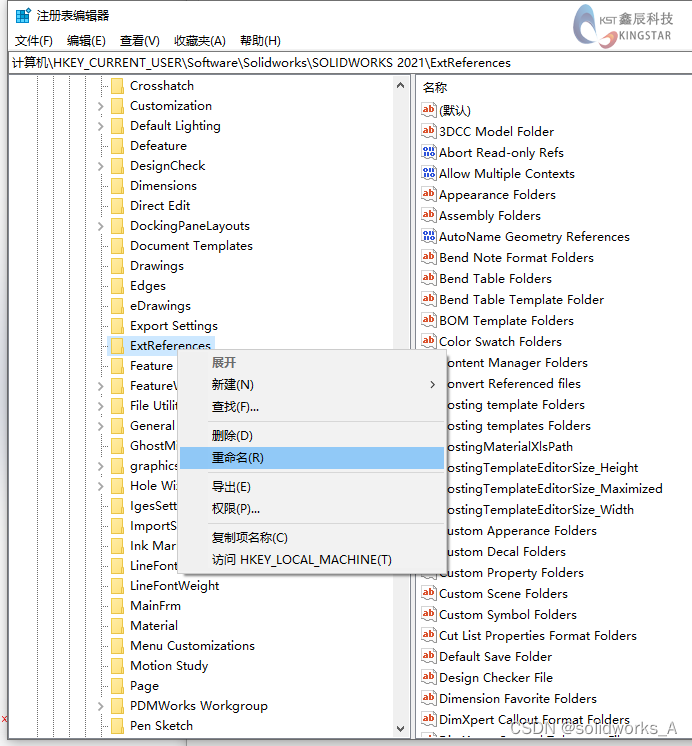Click the Registry Editor app icon in title bar
Viewport: 692px width, 746px height.
point(23,16)
